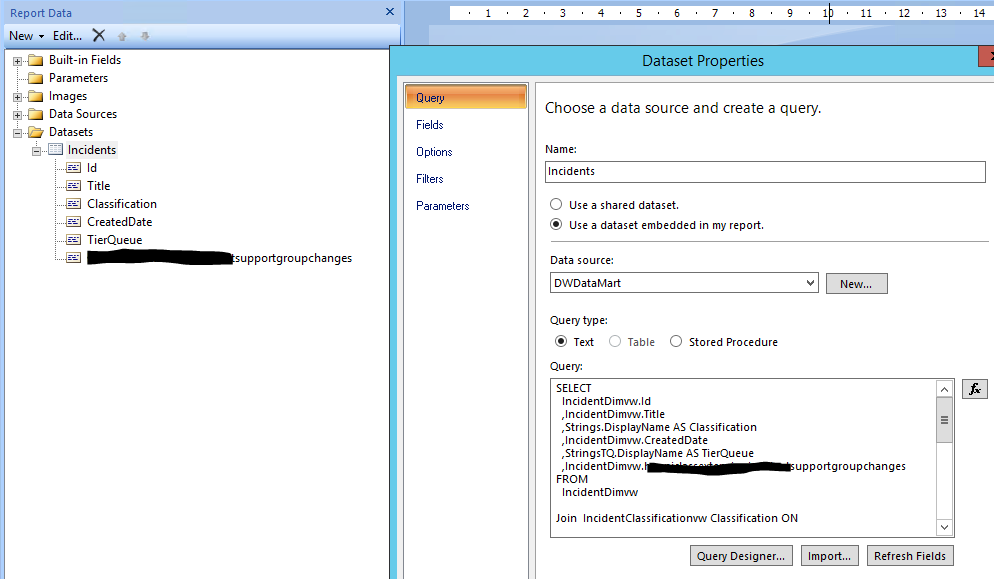This screenshot has width=994, height=579.
Task: Collapse the Datasets tree node
Action: [x=18, y=132]
